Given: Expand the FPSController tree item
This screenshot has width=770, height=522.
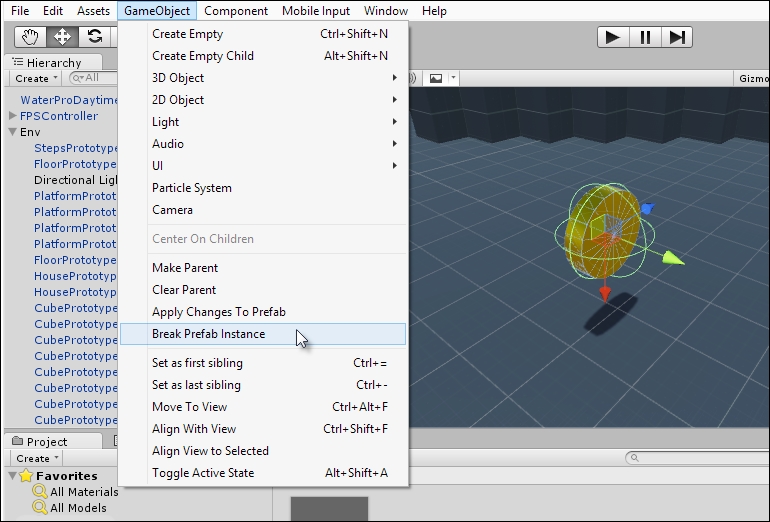Looking at the screenshot, I should (13, 116).
